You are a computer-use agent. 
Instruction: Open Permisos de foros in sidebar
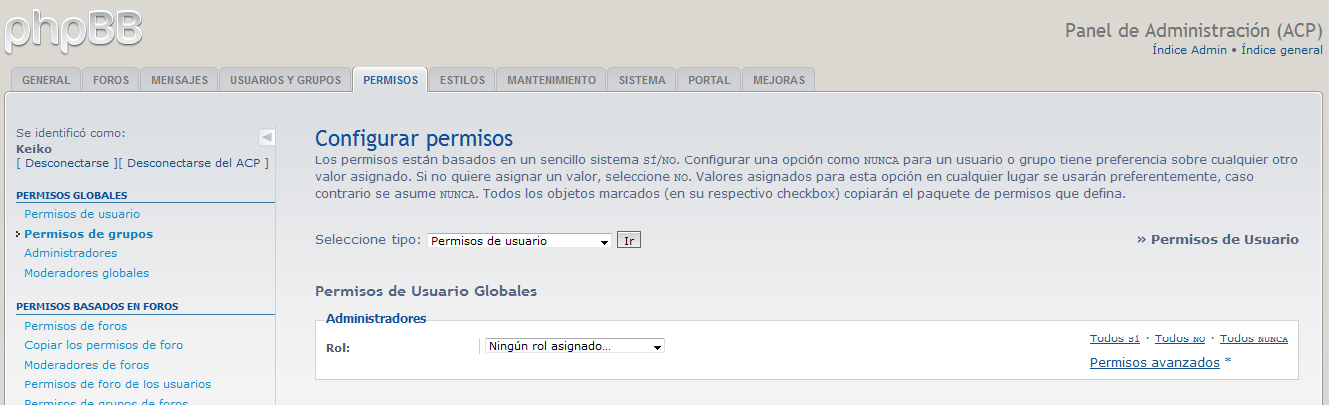point(75,326)
